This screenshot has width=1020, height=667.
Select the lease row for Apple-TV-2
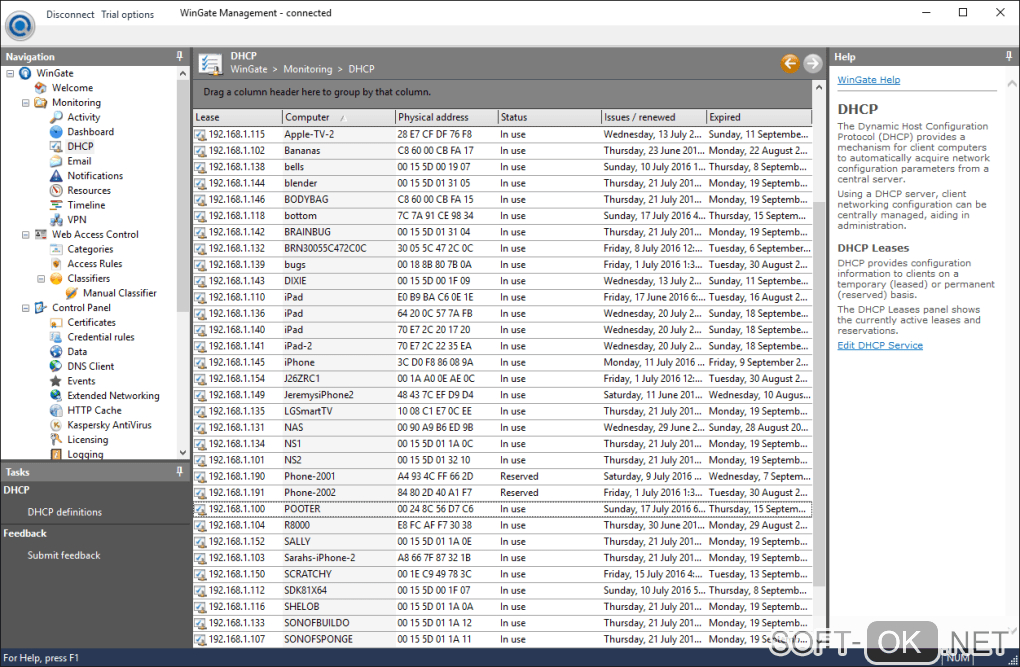tap(502, 134)
